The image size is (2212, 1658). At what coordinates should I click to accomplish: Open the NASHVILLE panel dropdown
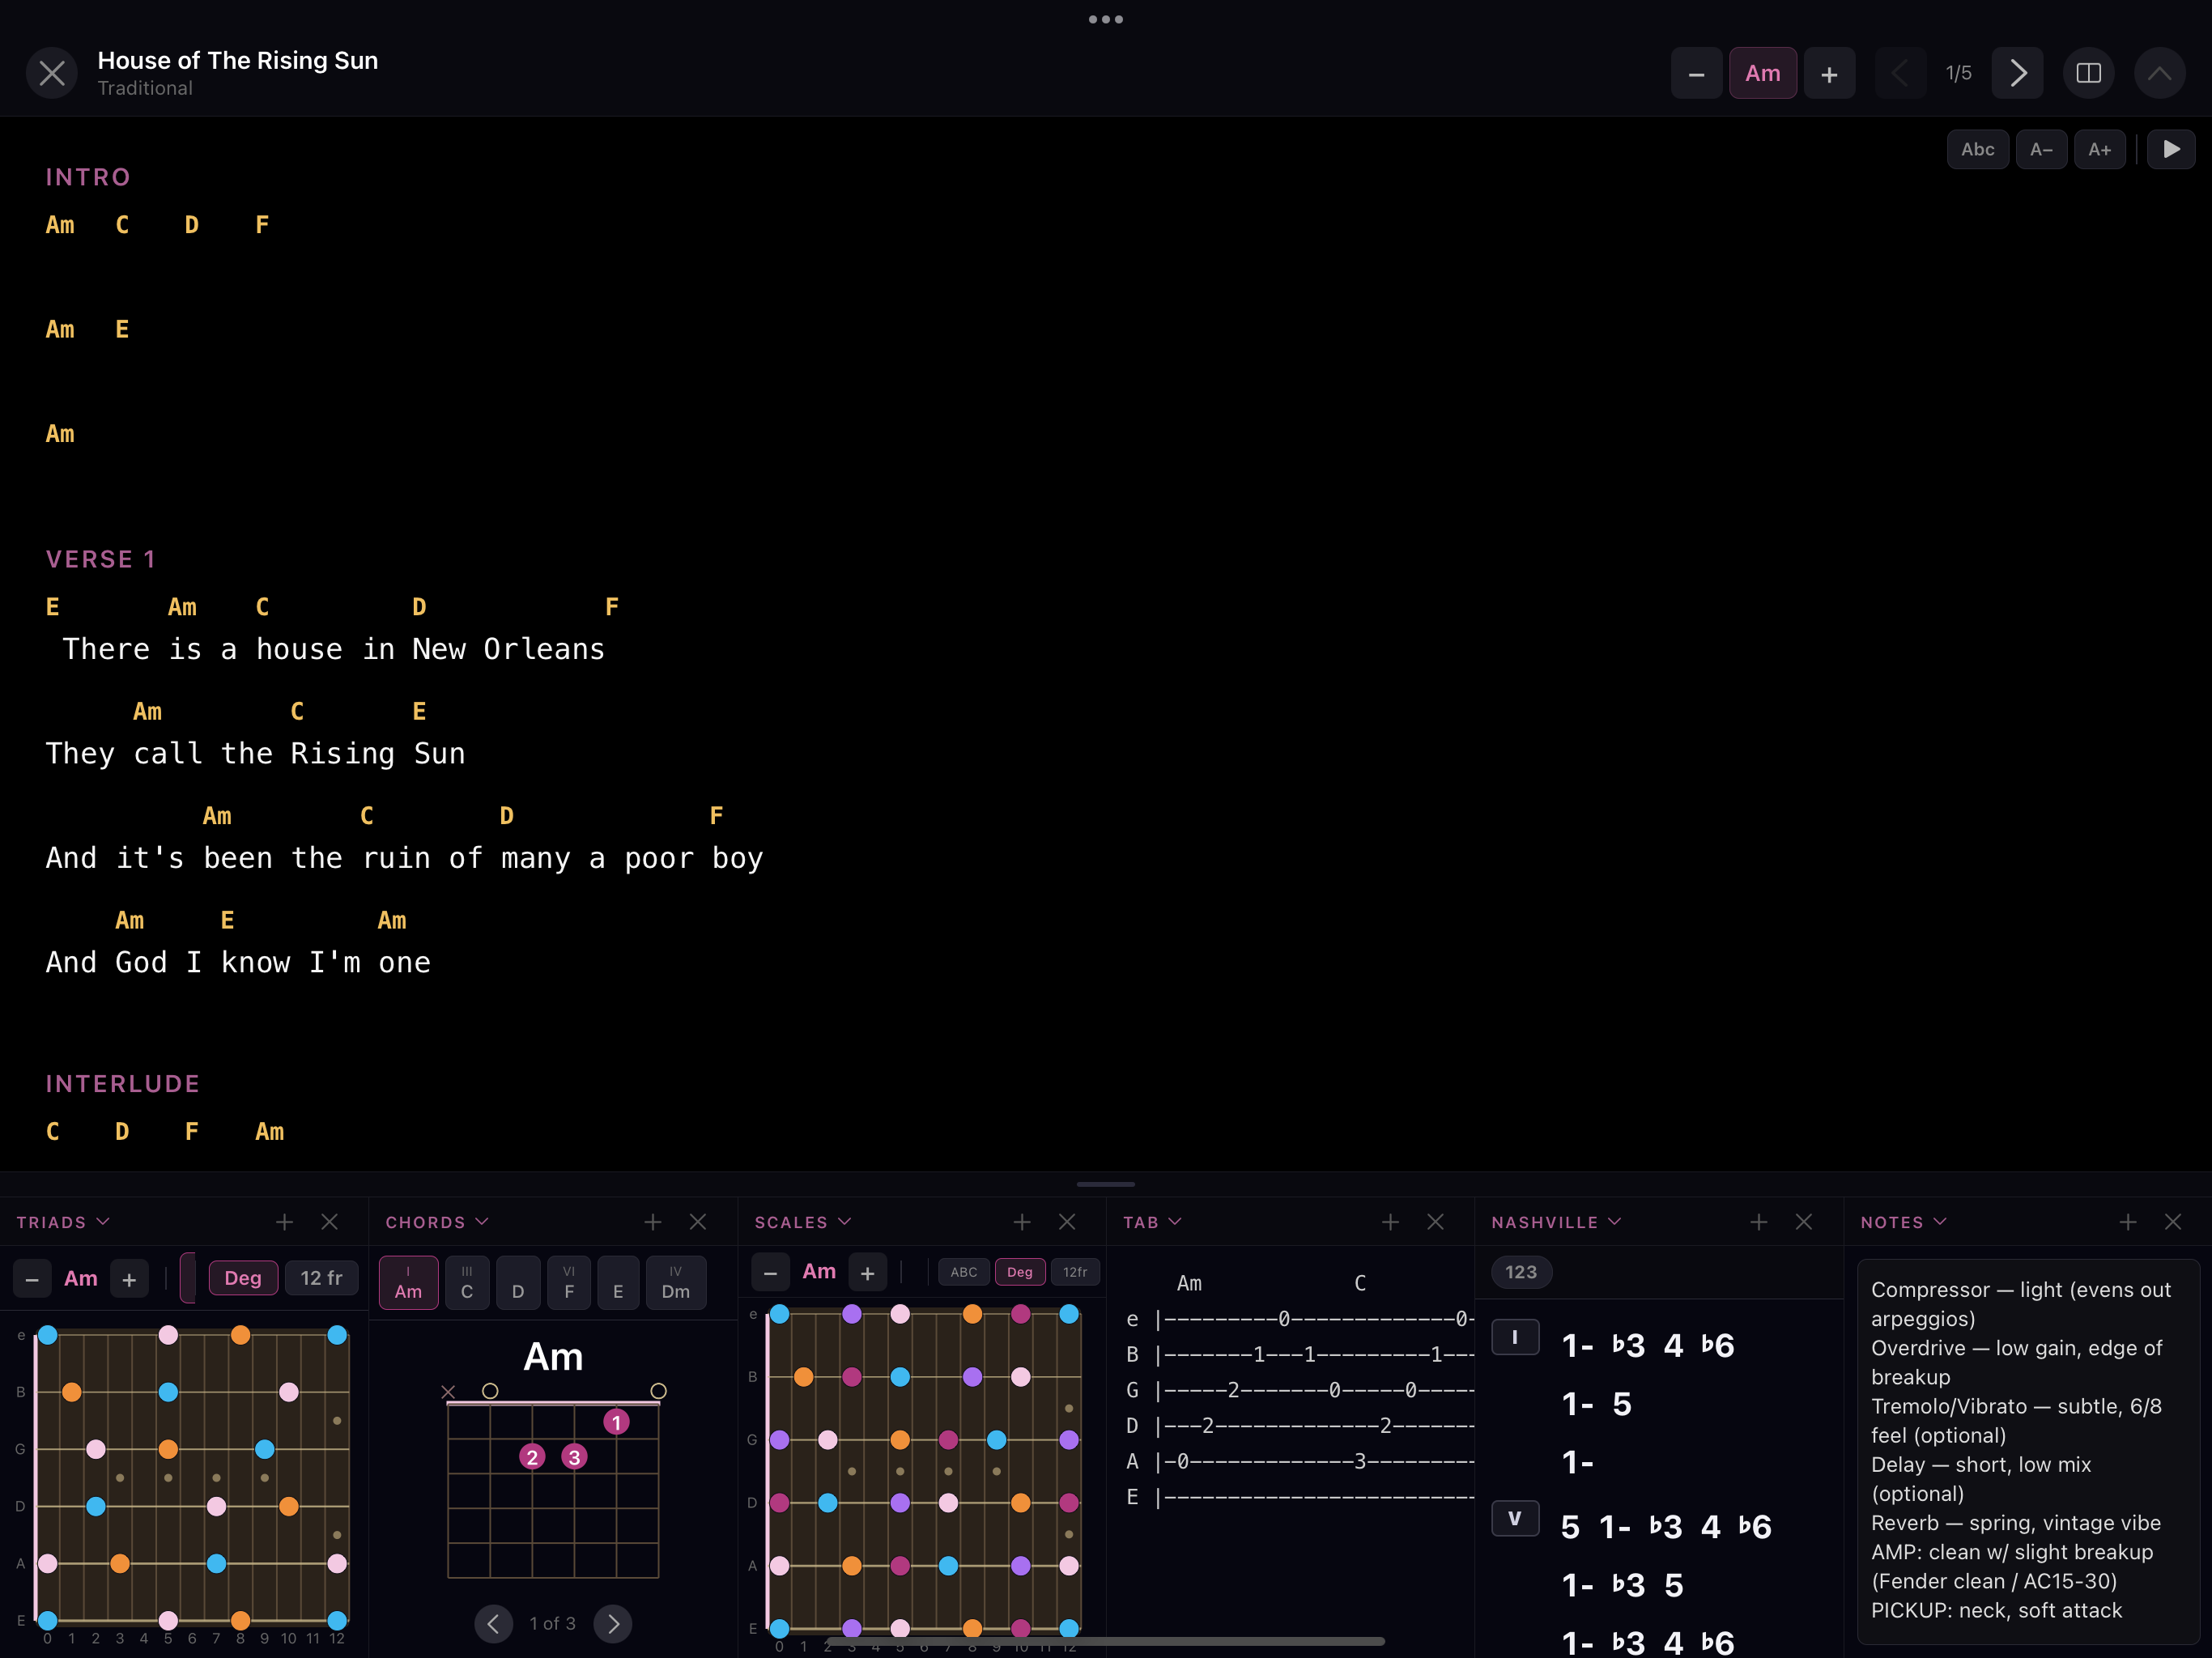[x=1556, y=1222]
